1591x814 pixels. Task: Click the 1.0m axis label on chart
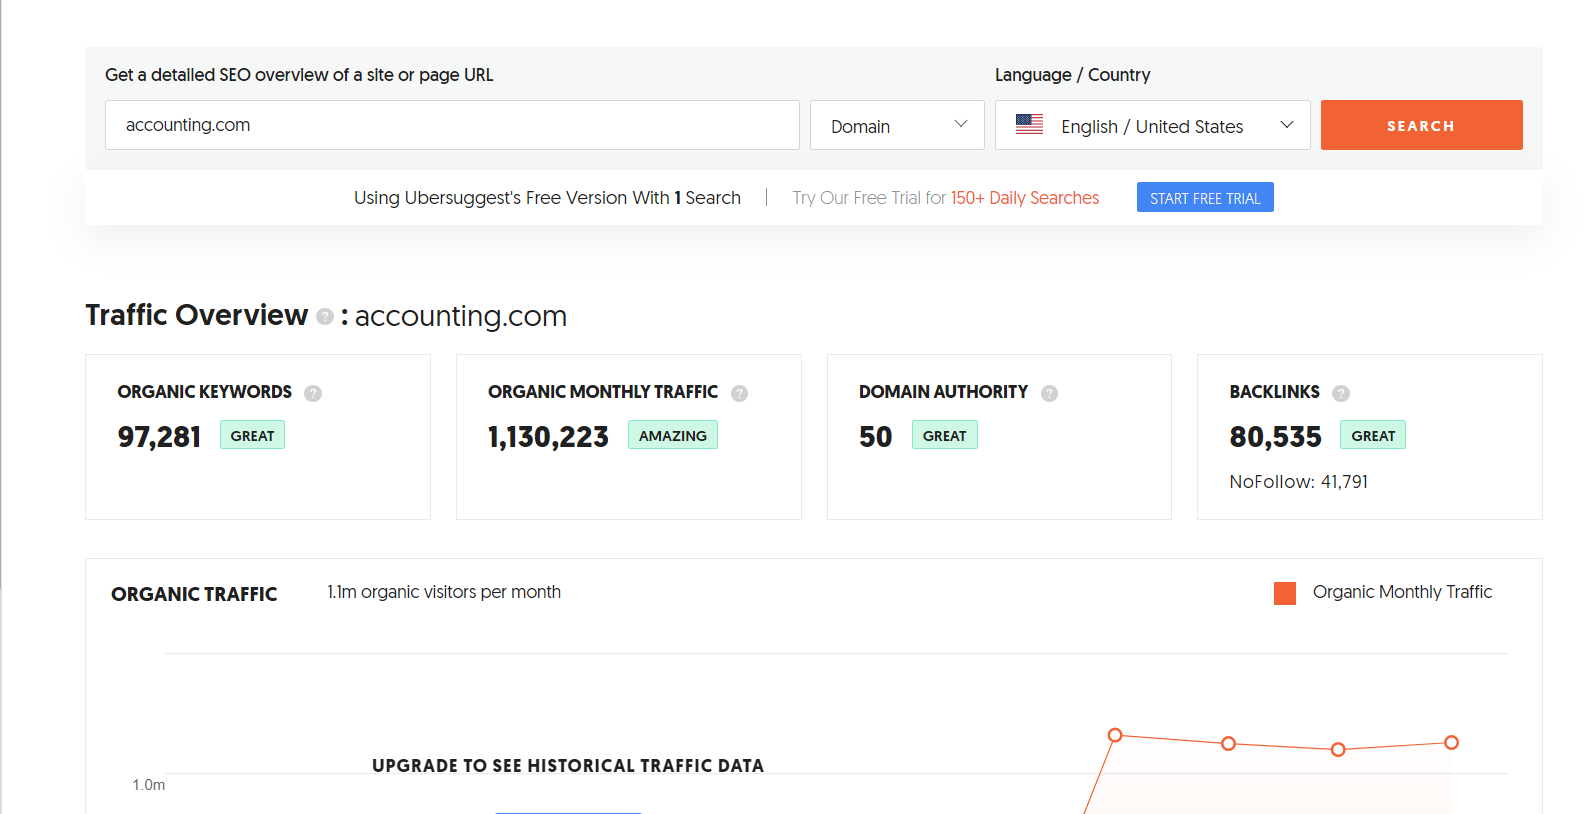pyautogui.click(x=149, y=785)
